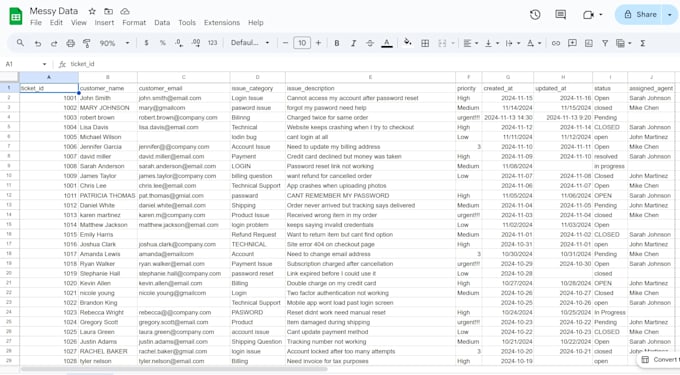Select row 12 header

coord(9,195)
